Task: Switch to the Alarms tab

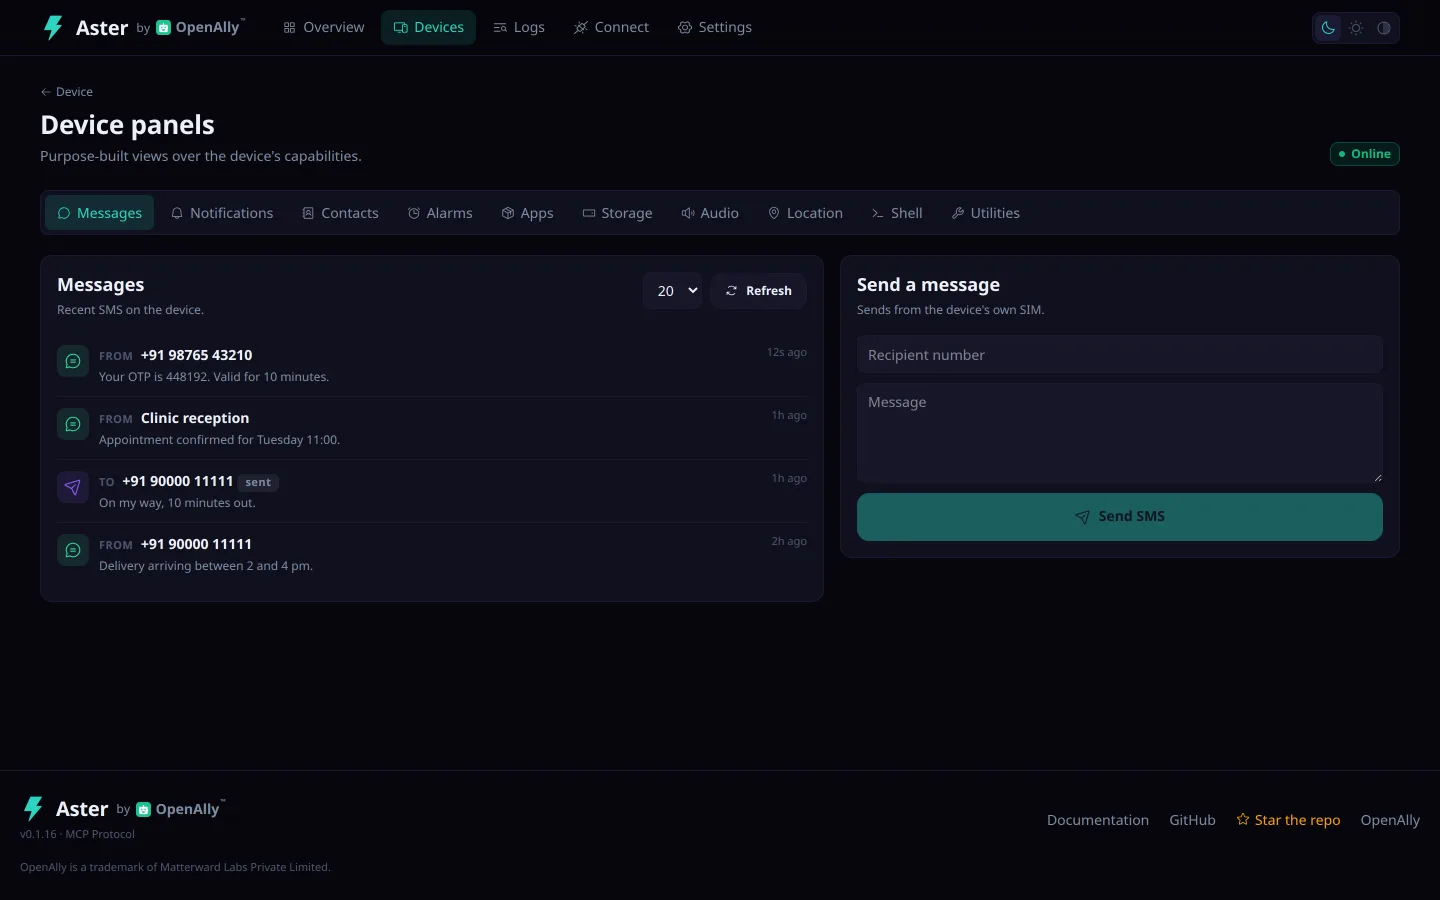Action: (x=440, y=213)
